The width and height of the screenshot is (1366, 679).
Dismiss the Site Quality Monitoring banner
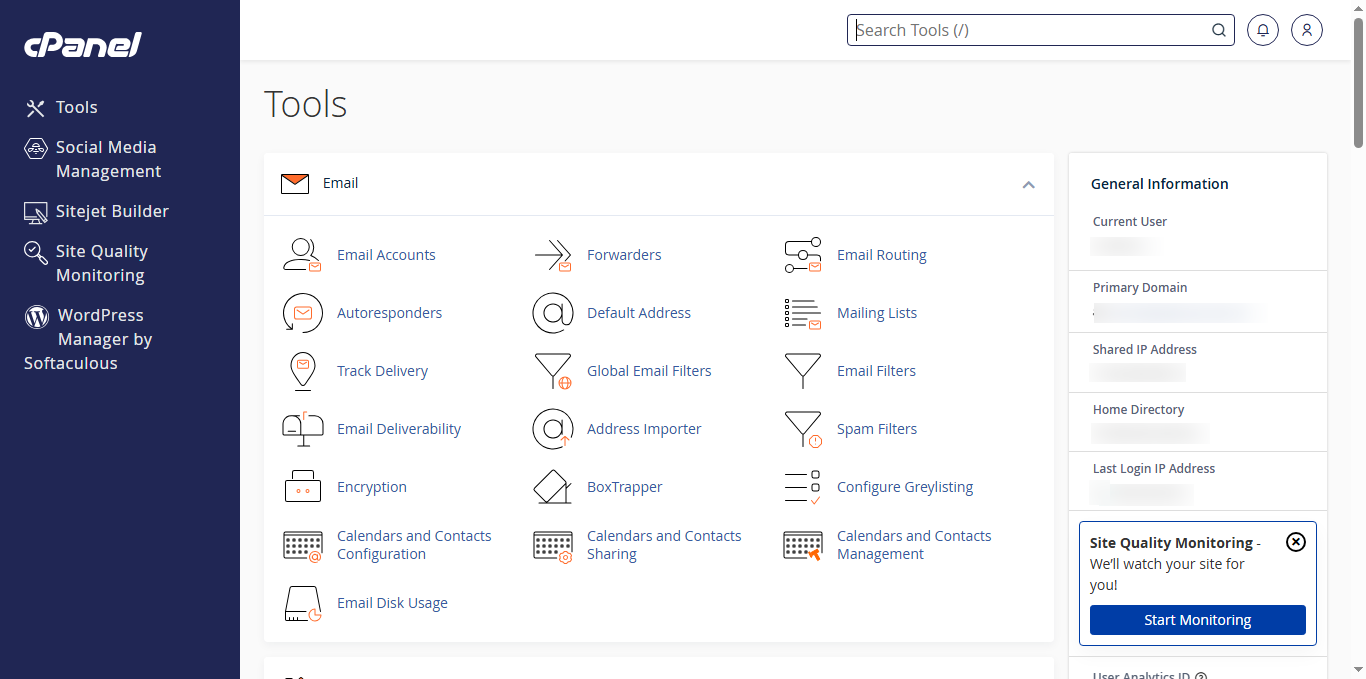point(1295,542)
